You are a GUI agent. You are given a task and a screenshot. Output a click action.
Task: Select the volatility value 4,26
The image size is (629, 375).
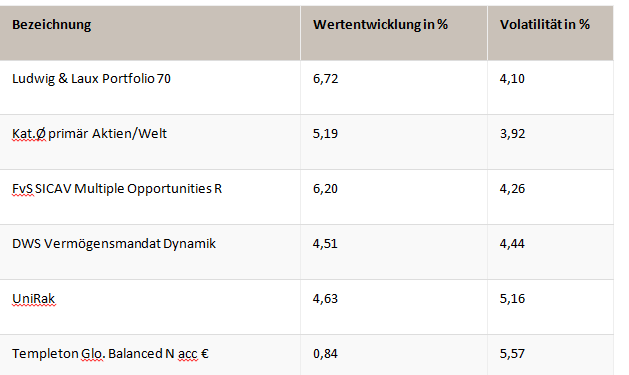point(512,189)
